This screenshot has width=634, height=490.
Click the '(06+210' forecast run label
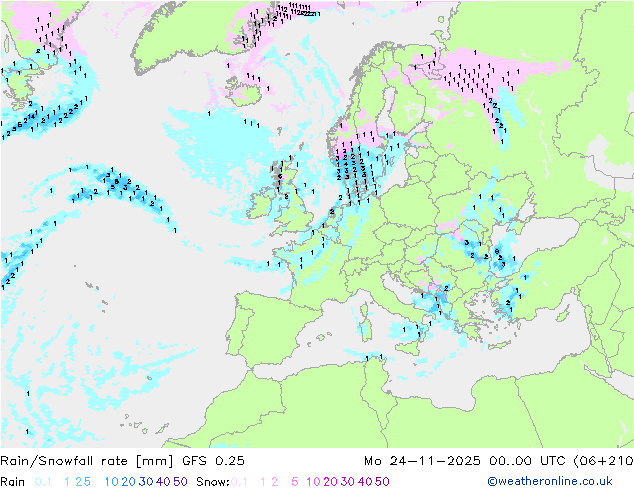(x=604, y=460)
